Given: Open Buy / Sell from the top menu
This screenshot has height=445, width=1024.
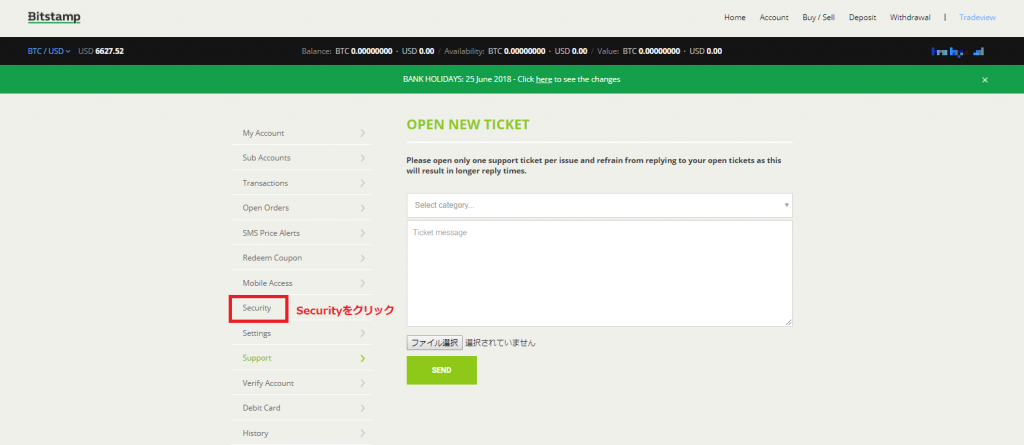Looking at the screenshot, I should [821, 18].
